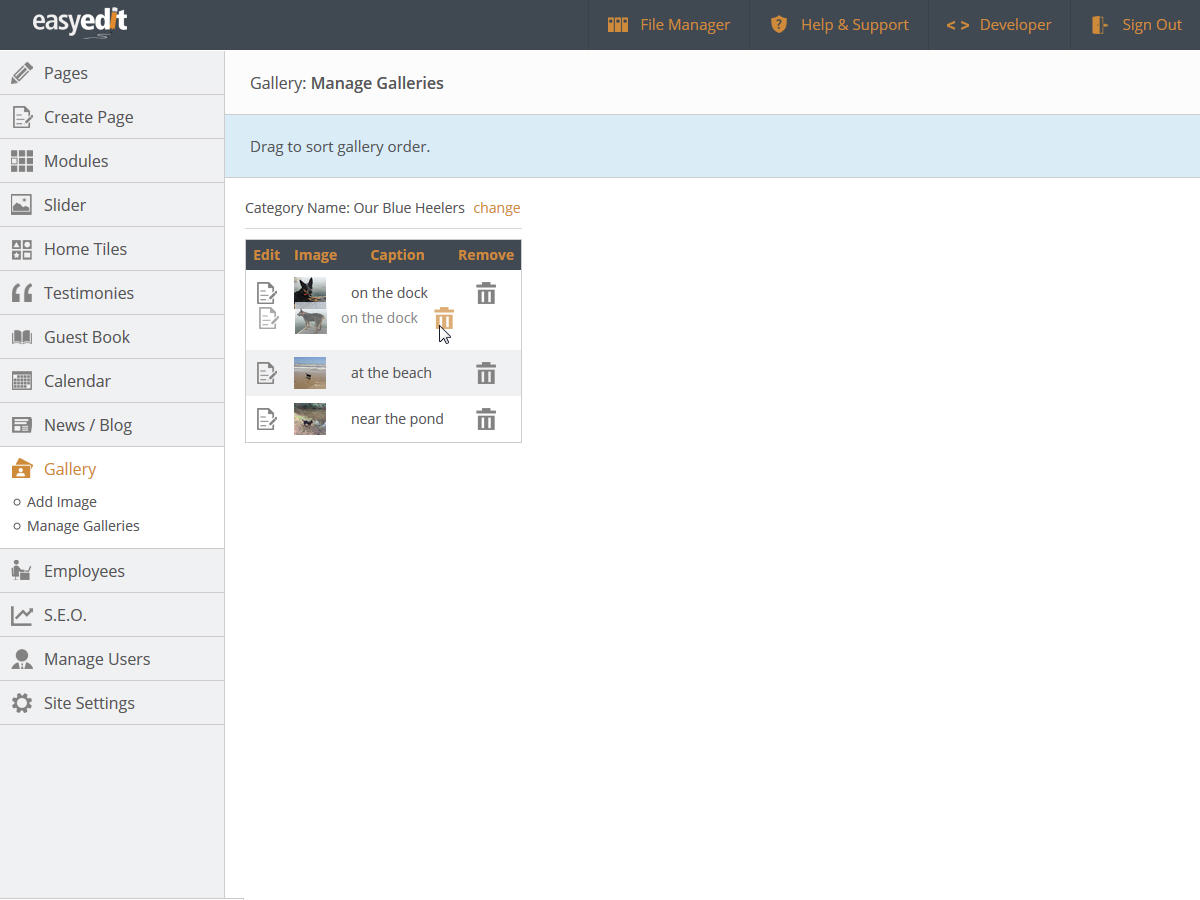Viewport: 1200px width, 900px height.
Task: Click the edit icon for 'at the beach'
Action: tap(266, 373)
